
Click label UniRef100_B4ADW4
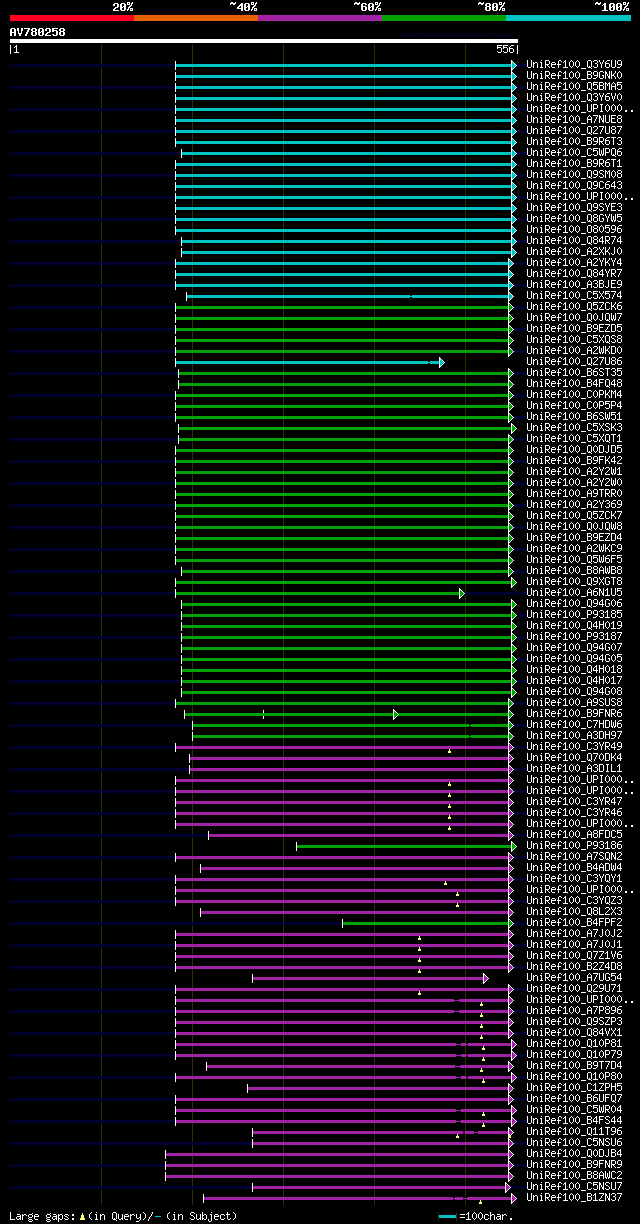click(575, 867)
